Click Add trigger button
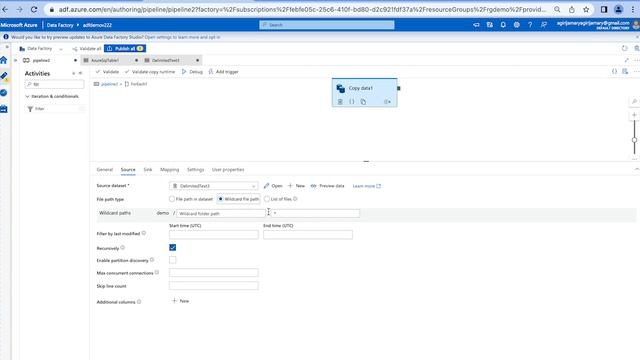Viewport: 640px width, 360px height. (x=223, y=71)
